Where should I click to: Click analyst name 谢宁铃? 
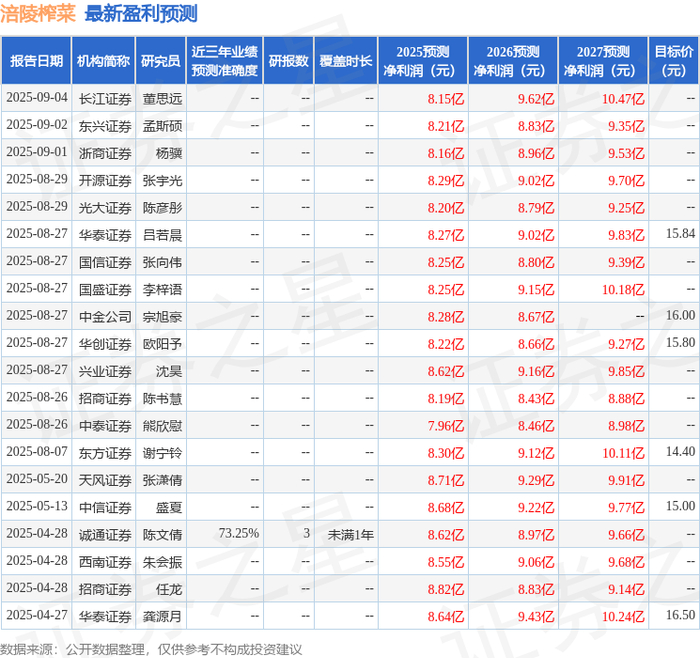(162, 453)
